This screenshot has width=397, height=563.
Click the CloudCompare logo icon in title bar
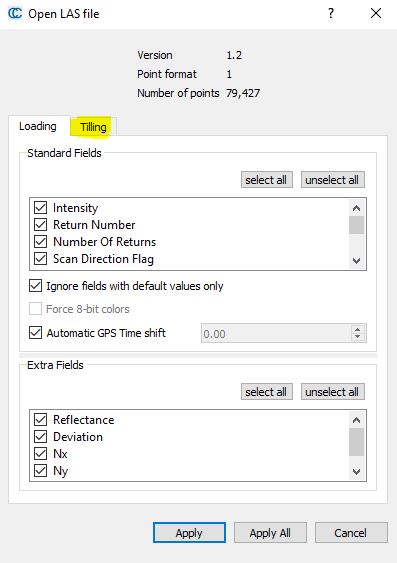tap(15, 14)
